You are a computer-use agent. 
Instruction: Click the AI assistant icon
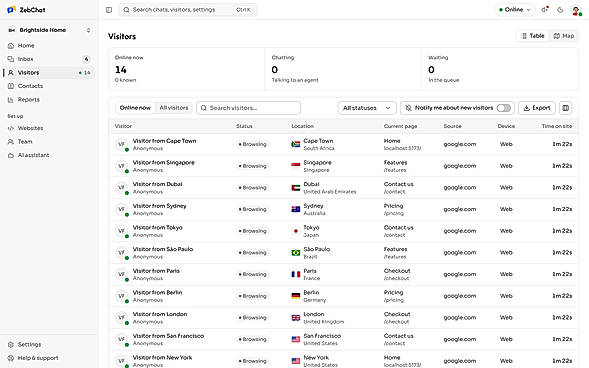(x=11, y=155)
